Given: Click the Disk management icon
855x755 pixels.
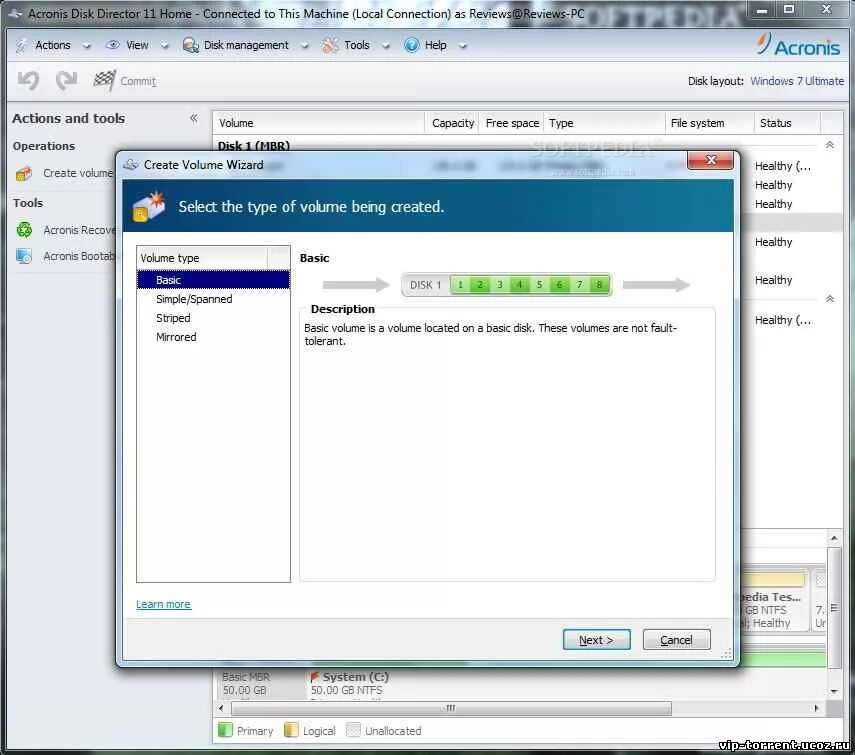Looking at the screenshot, I should 190,45.
